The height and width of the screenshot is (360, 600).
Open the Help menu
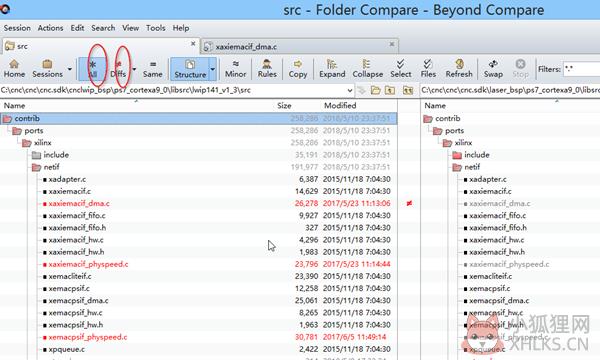181,28
